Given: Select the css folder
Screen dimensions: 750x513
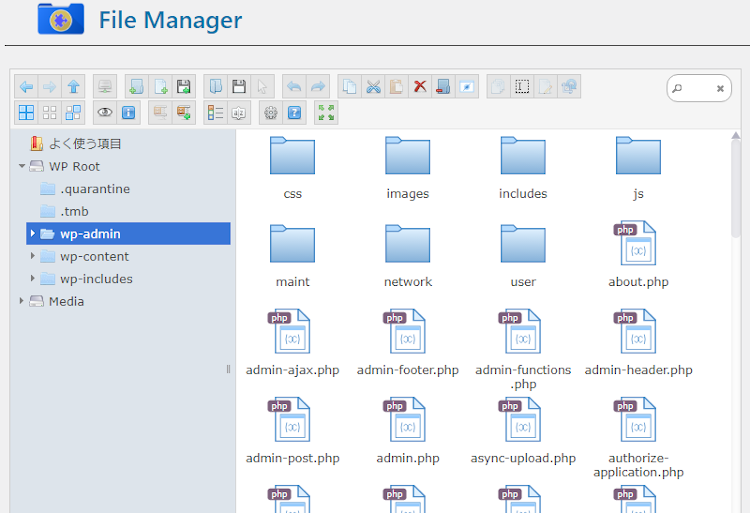Looking at the screenshot, I should pos(292,167).
